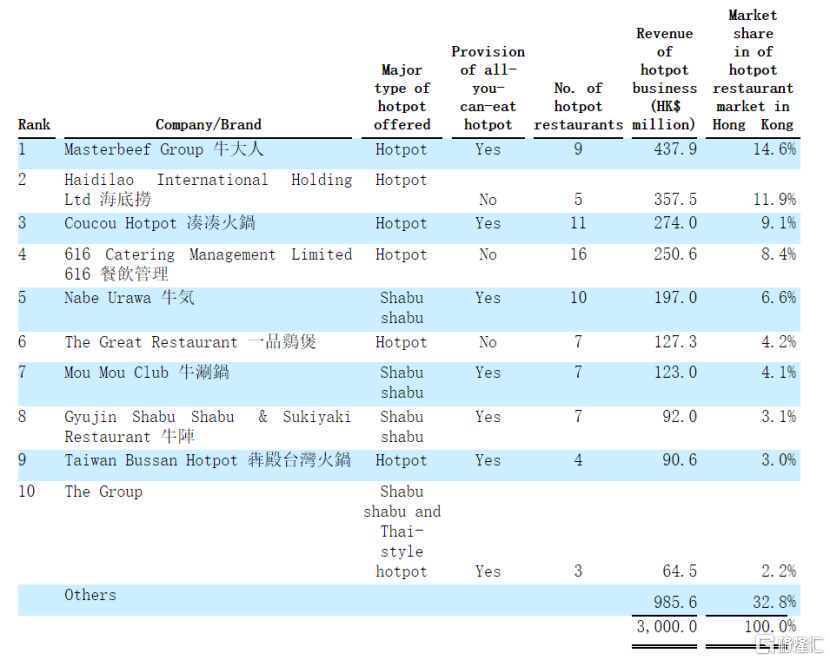Select 'Market share' column header
The height and width of the screenshot is (661, 830).
click(753, 70)
